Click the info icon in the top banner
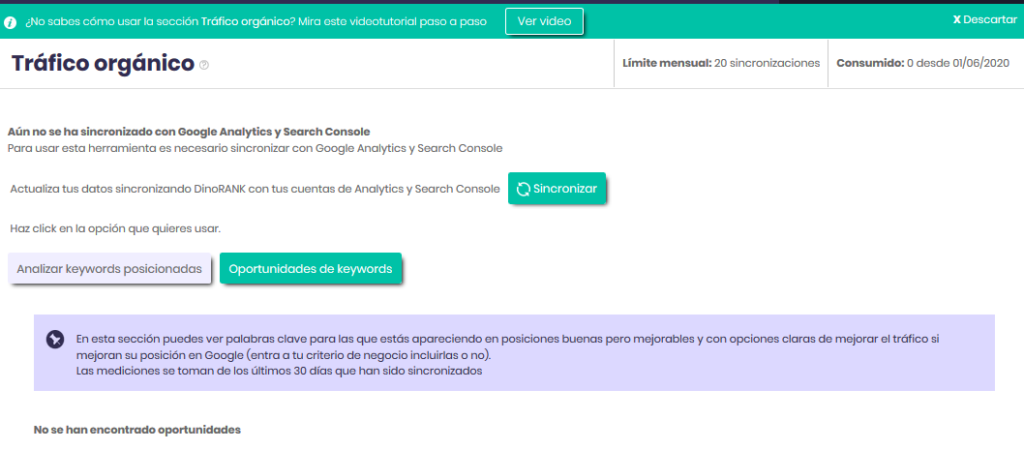The width and height of the screenshot is (1024, 450). [11, 21]
